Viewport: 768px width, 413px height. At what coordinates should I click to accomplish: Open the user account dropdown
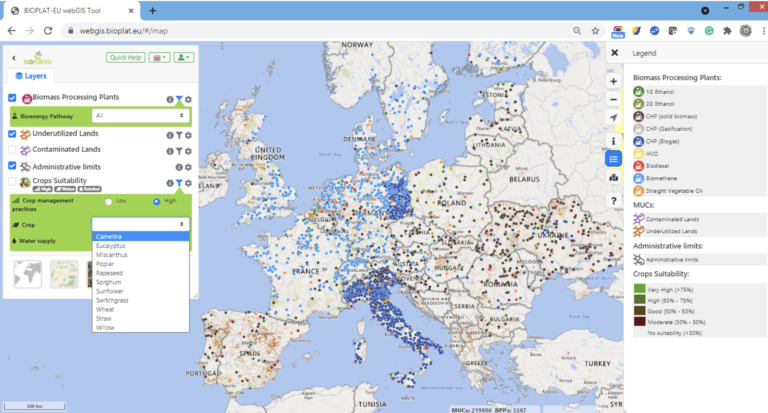[184, 57]
